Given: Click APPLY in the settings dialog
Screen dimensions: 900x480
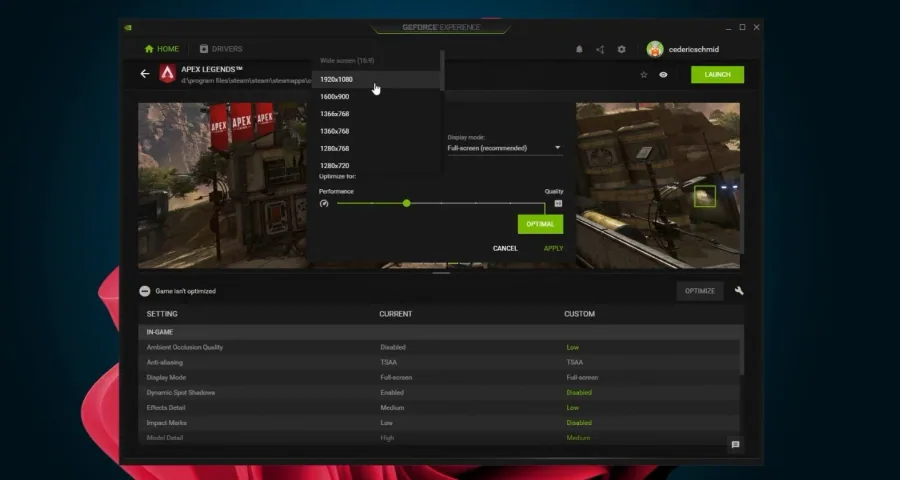Looking at the screenshot, I should pos(553,248).
